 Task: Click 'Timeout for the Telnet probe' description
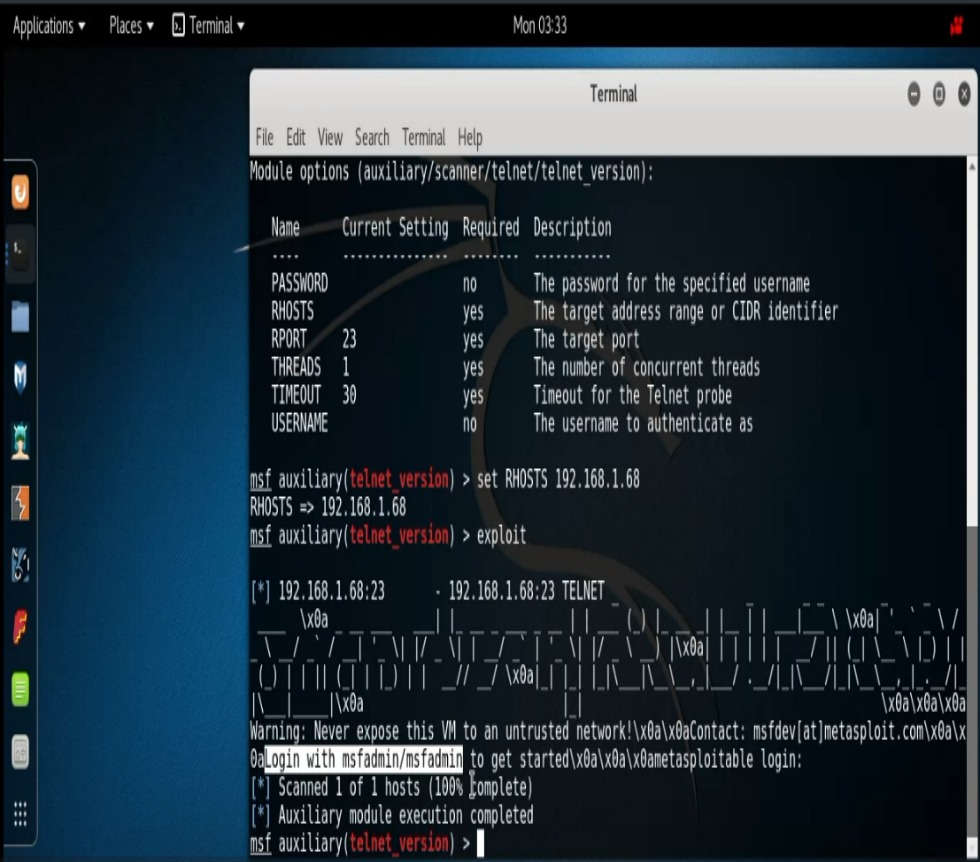[632, 395]
